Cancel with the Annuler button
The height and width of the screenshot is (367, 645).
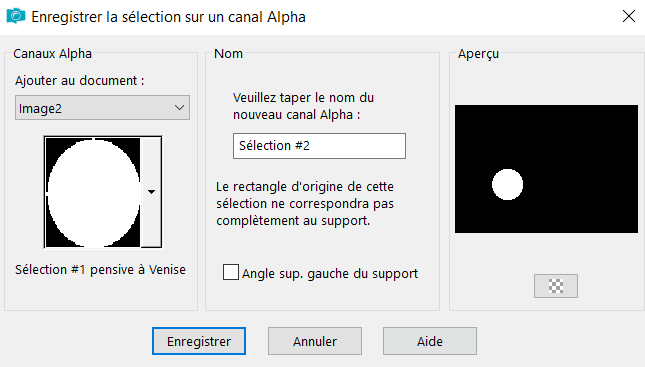tap(315, 341)
